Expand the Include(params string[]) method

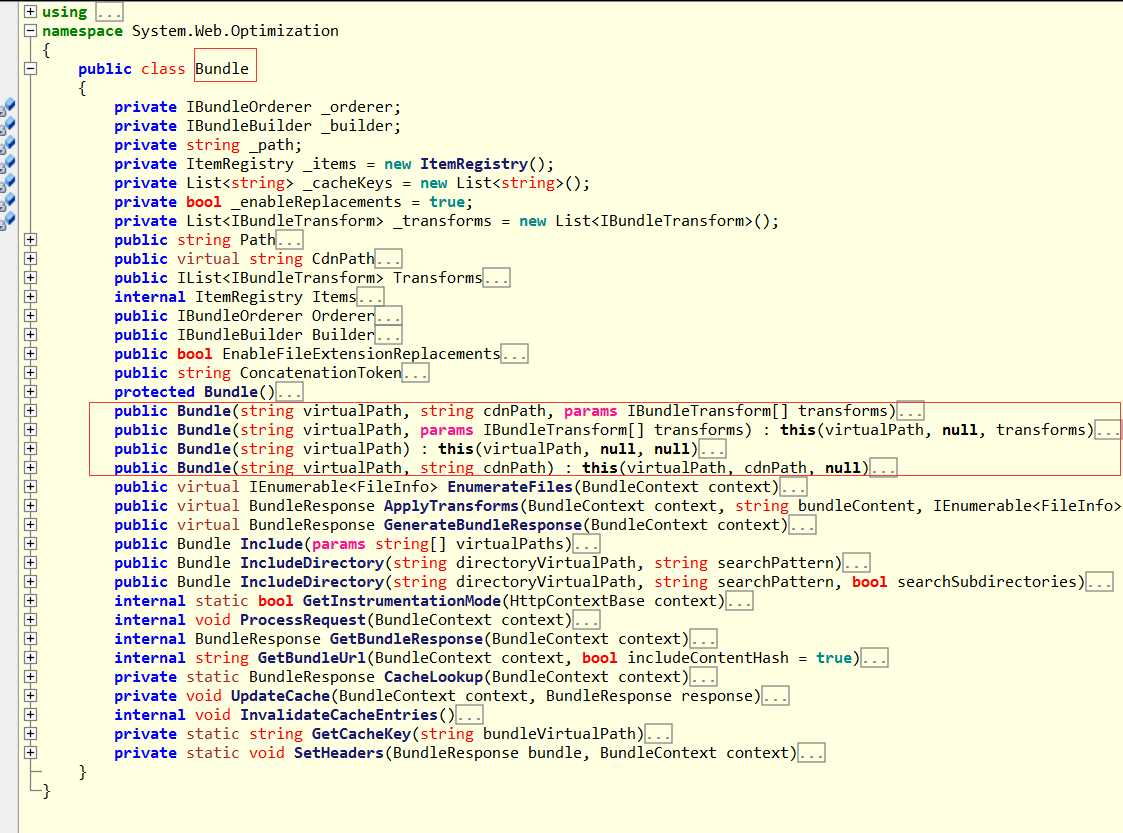point(30,544)
